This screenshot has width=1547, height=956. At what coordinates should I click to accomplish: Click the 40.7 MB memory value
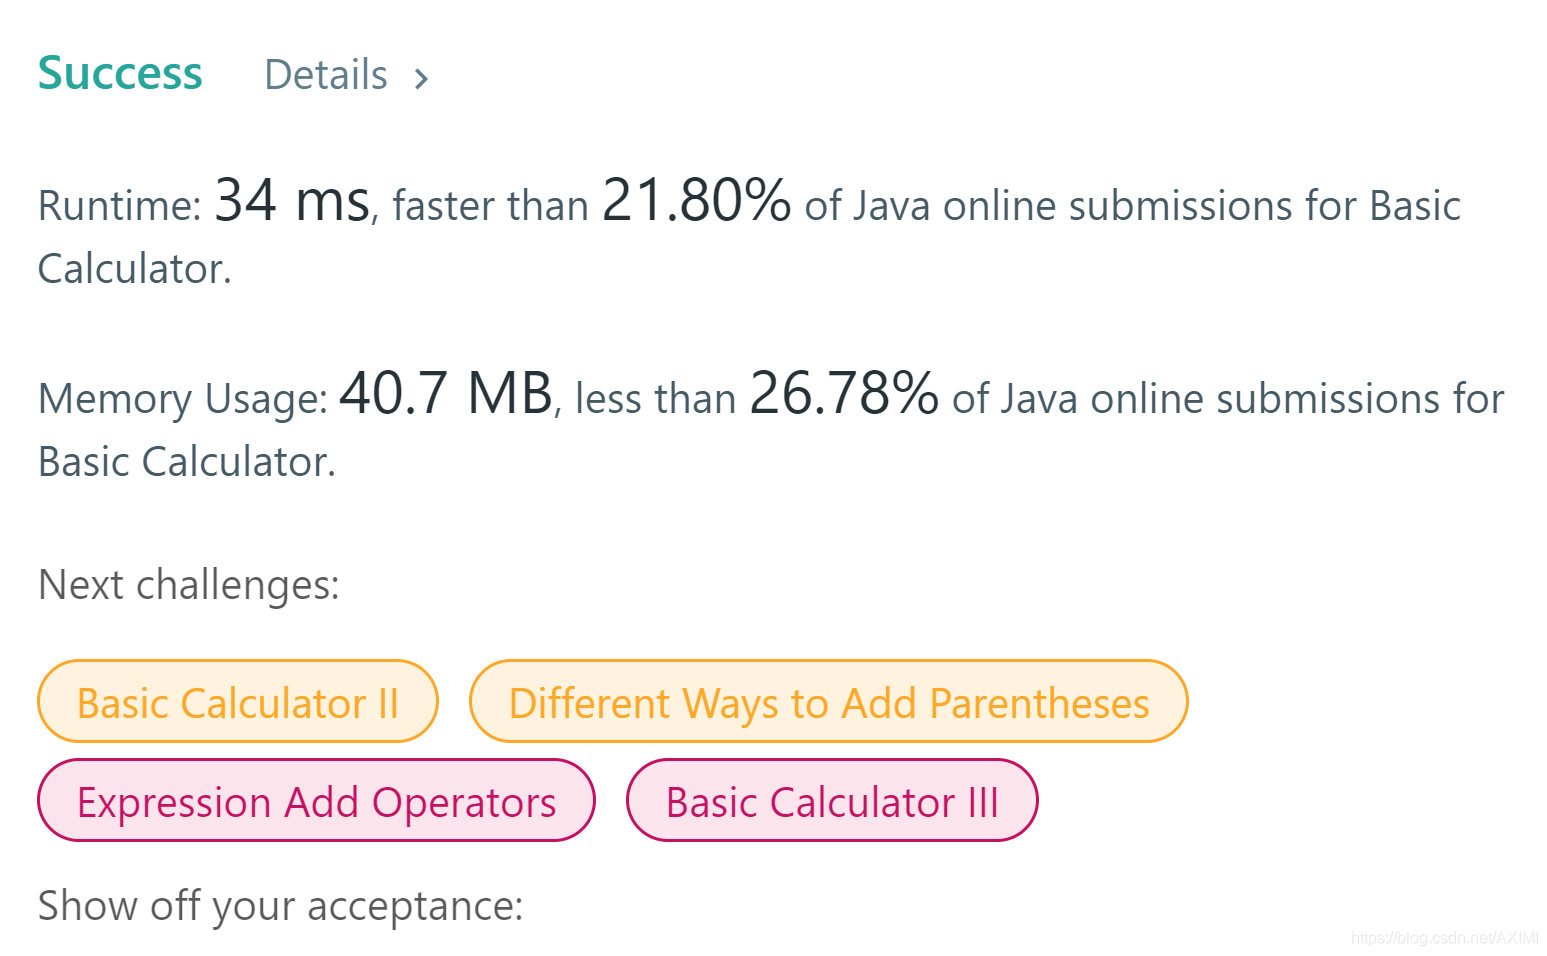[446, 393]
